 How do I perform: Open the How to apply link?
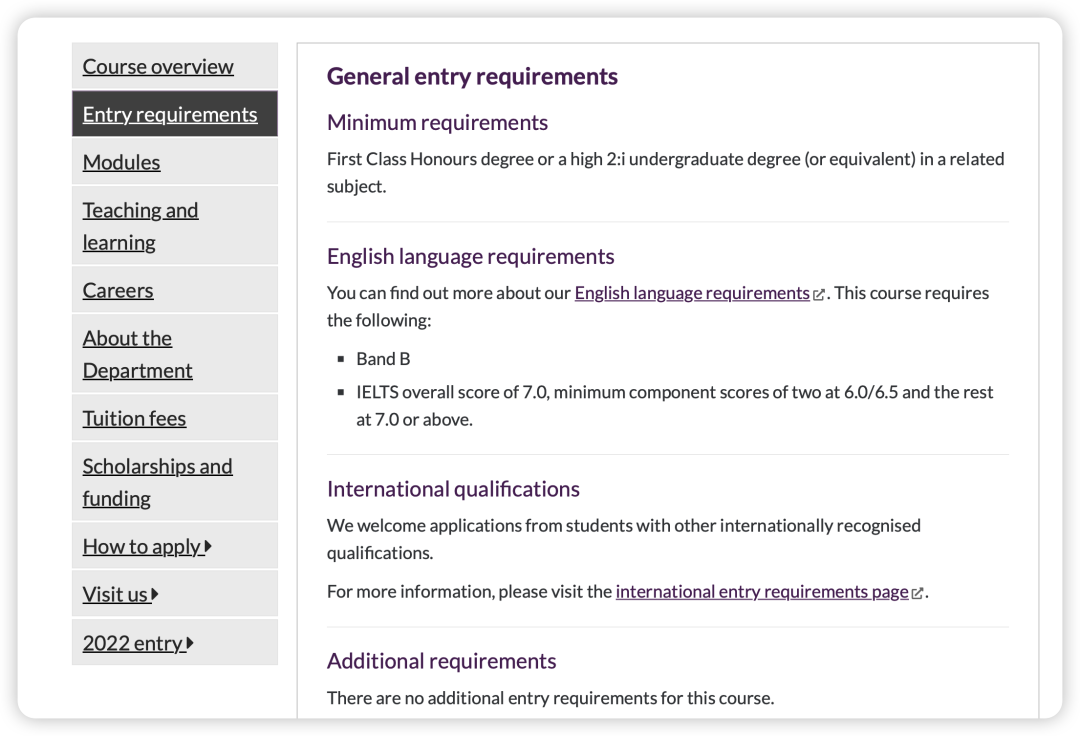[x=142, y=547]
